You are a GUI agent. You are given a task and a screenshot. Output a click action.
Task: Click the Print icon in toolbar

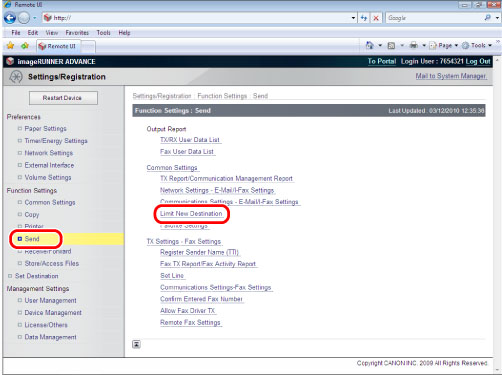414,45
